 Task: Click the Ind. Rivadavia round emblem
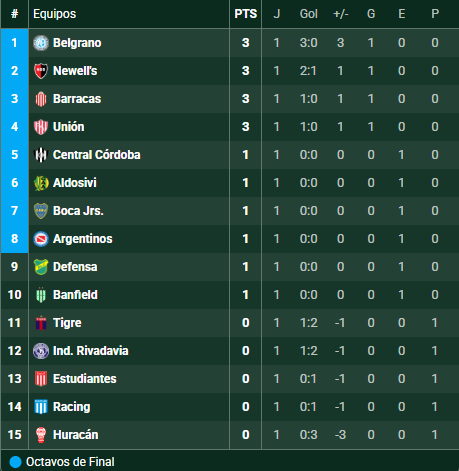(41, 351)
